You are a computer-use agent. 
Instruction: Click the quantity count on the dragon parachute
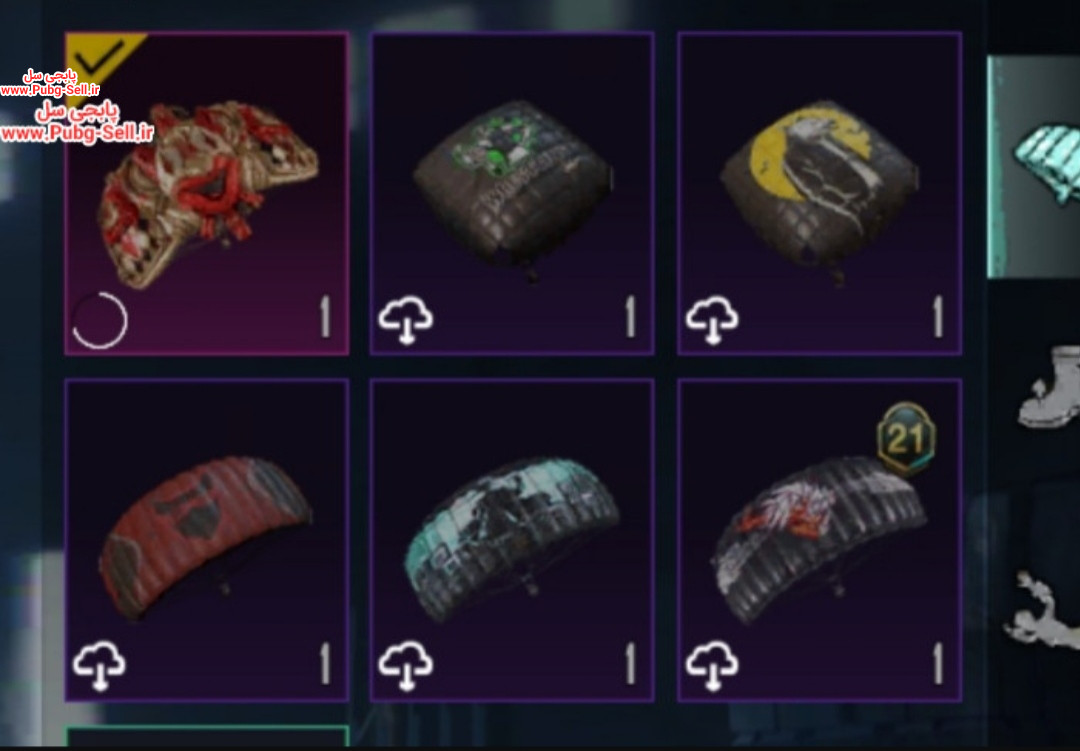(x=325, y=317)
